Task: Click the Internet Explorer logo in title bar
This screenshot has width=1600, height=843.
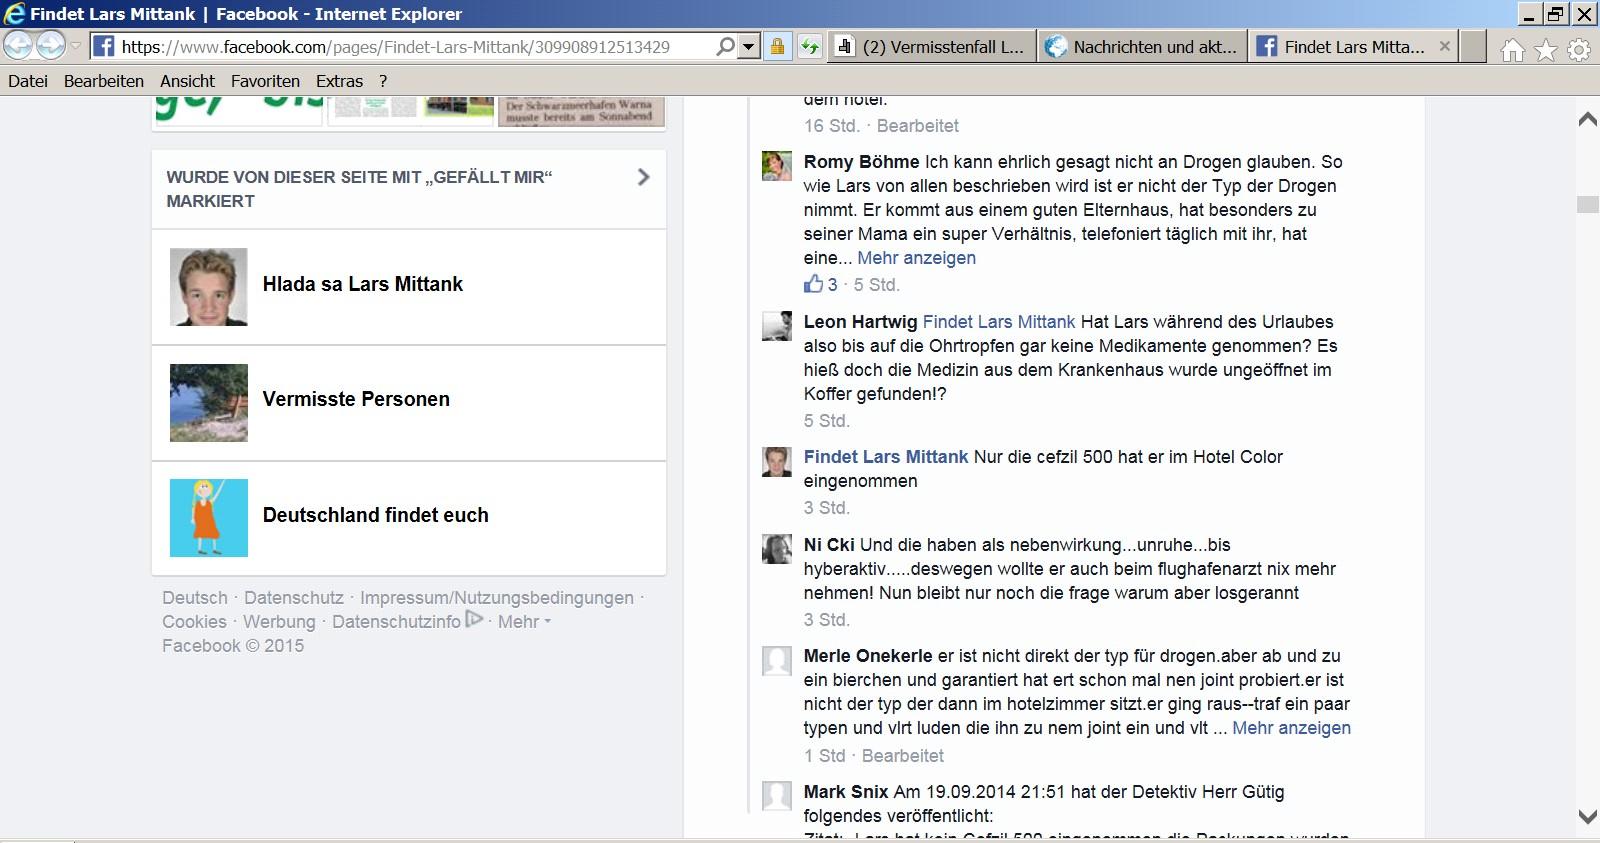Action: [14, 14]
